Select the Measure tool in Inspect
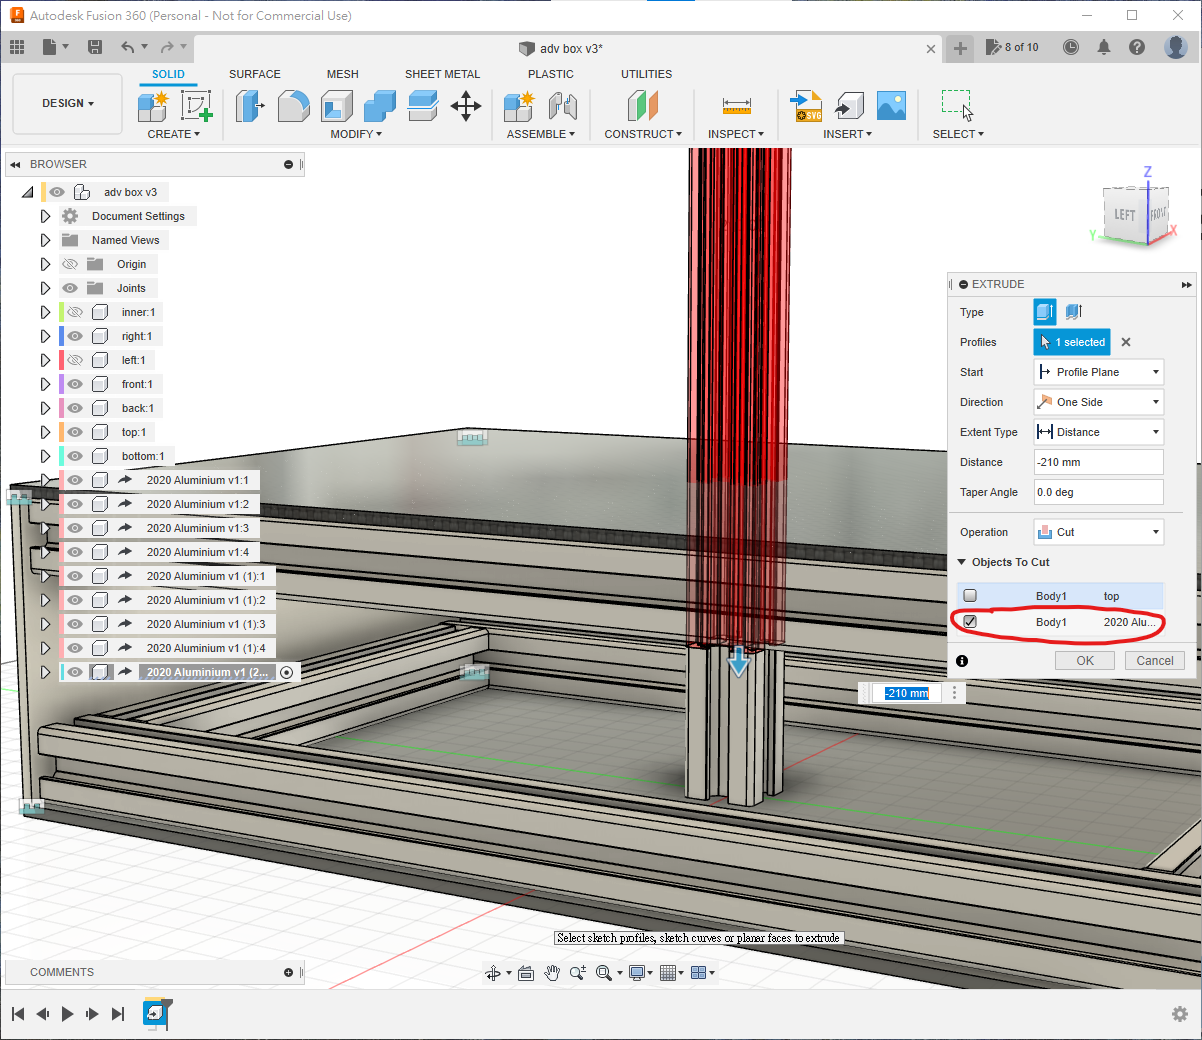This screenshot has width=1202, height=1040. click(736, 106)
